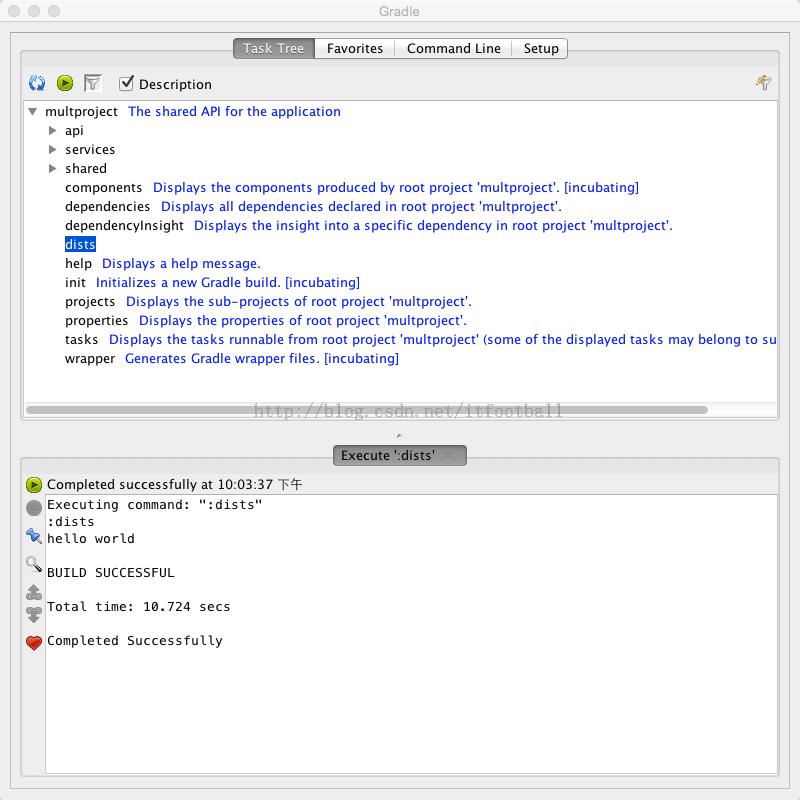Select the properties task
The height and width of the screenshot is (800, 800).
[x=96, y=320]
